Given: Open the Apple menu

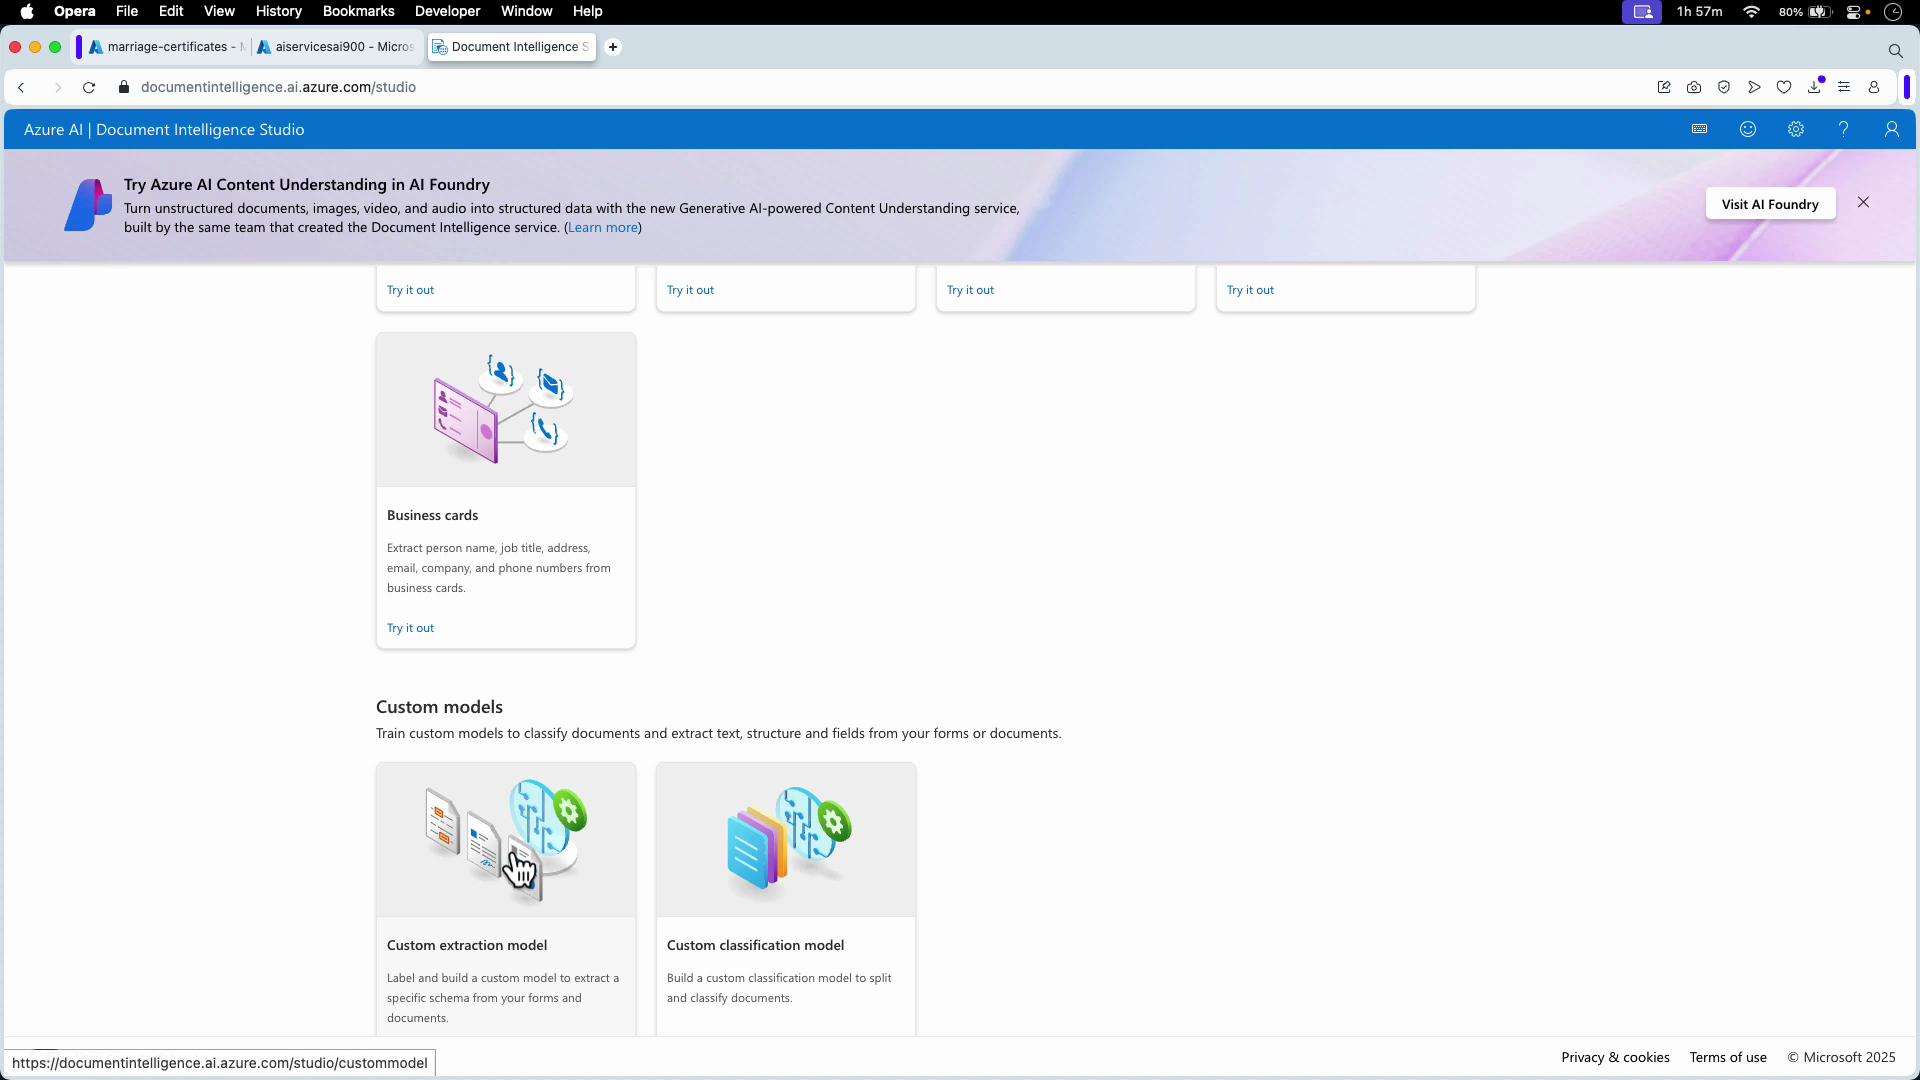Looking at the screenshot, I should coord(27,12).
